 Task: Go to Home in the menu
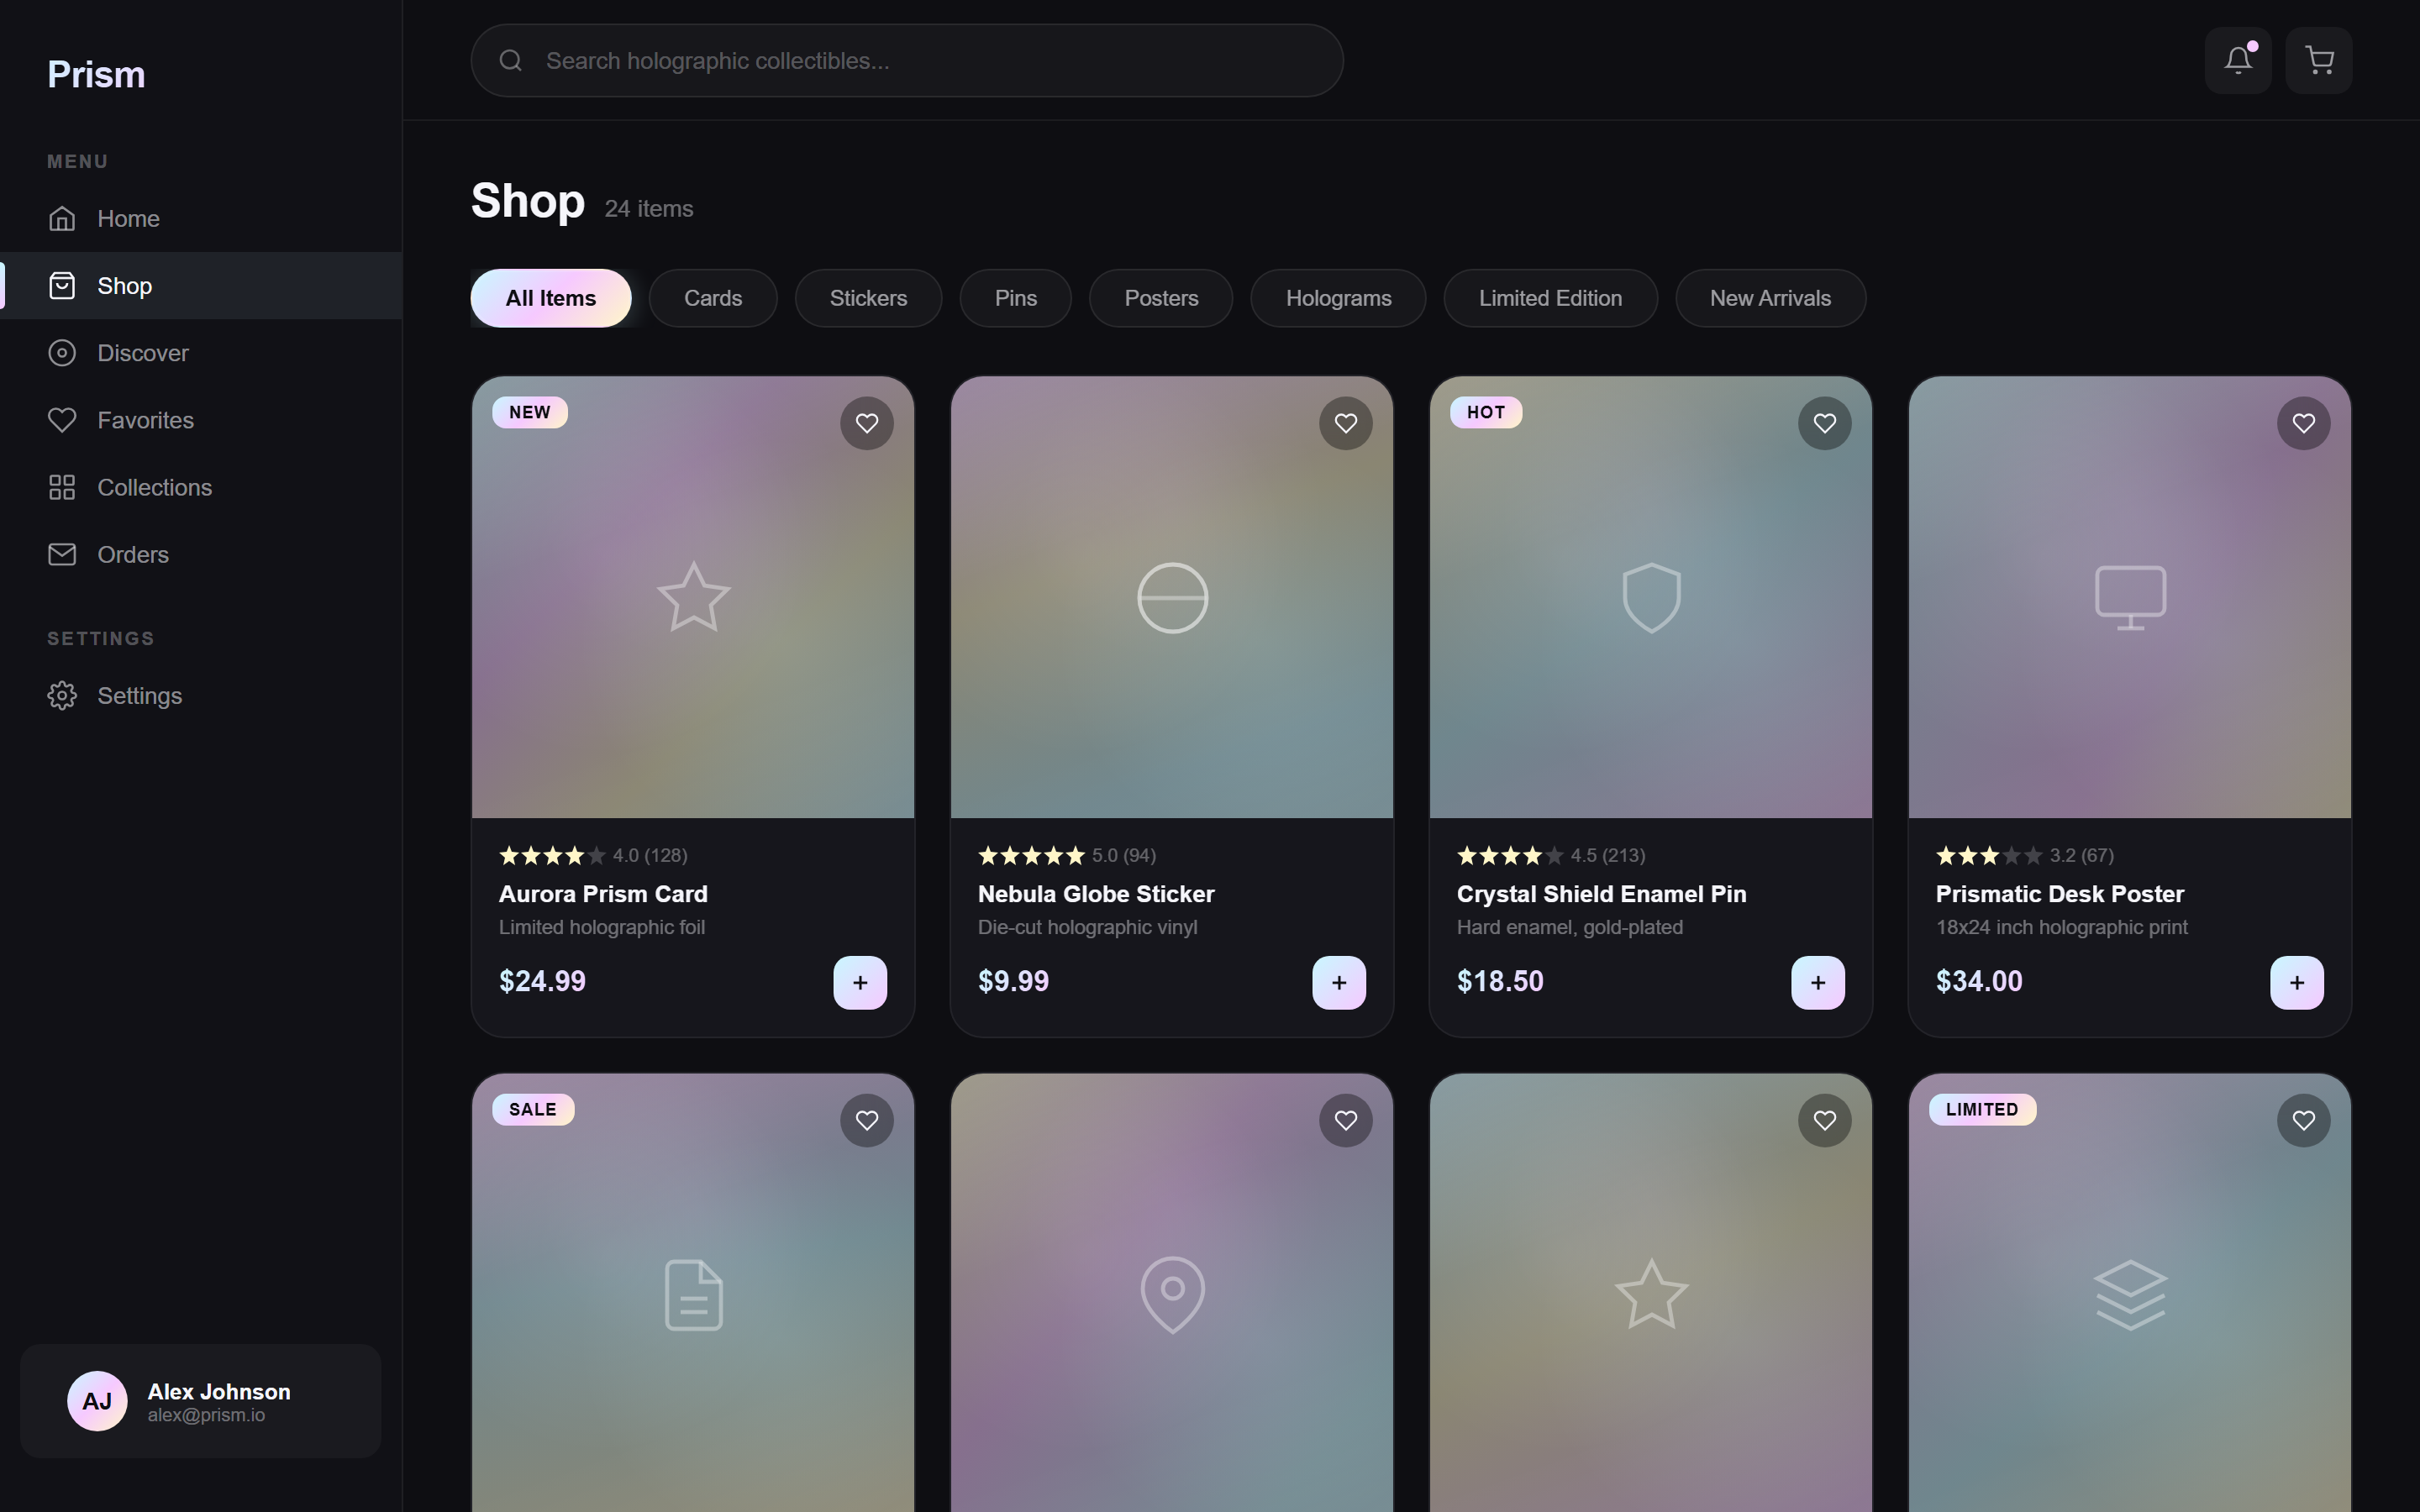[x=201, y=218]
